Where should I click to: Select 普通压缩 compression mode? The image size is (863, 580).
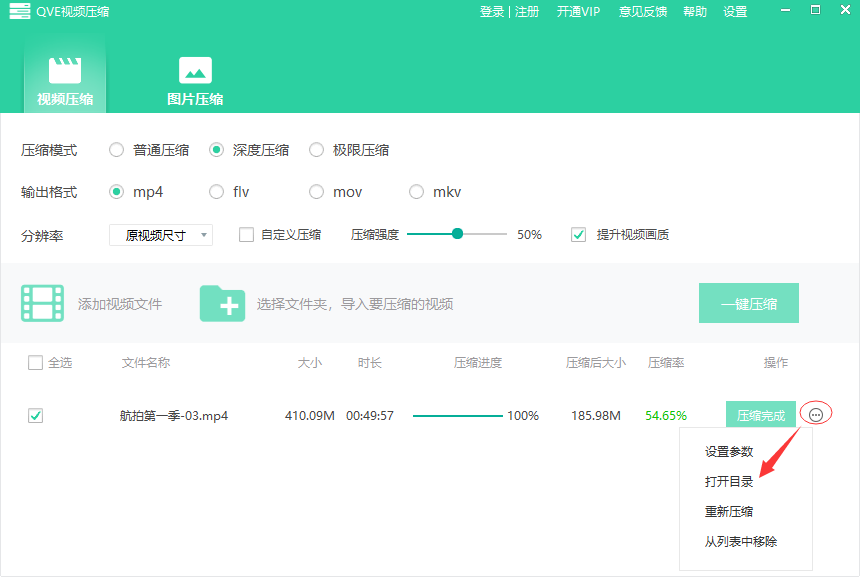pyautogui.click(x=116, y=150)
